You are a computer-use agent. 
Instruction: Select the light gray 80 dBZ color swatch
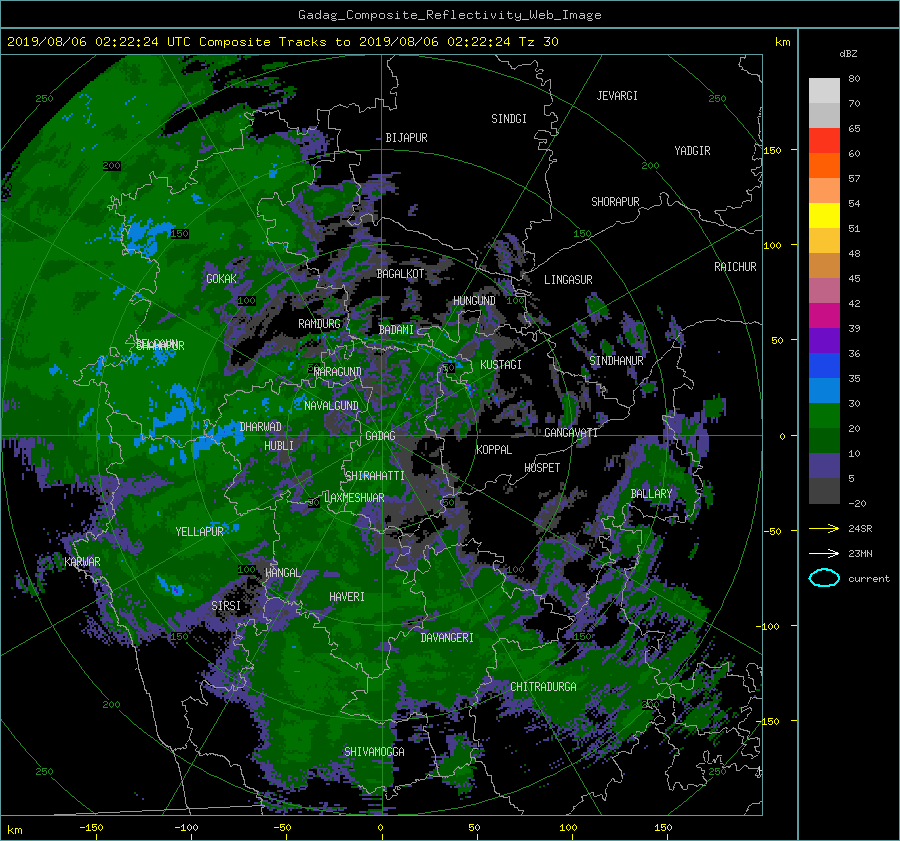tap(824, 90)
